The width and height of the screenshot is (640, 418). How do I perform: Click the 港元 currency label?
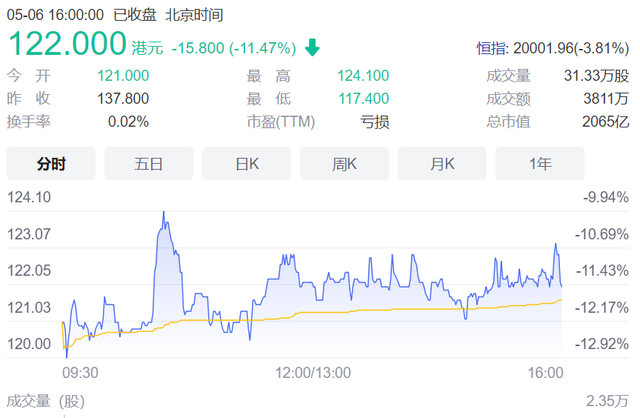coord(147,48)
